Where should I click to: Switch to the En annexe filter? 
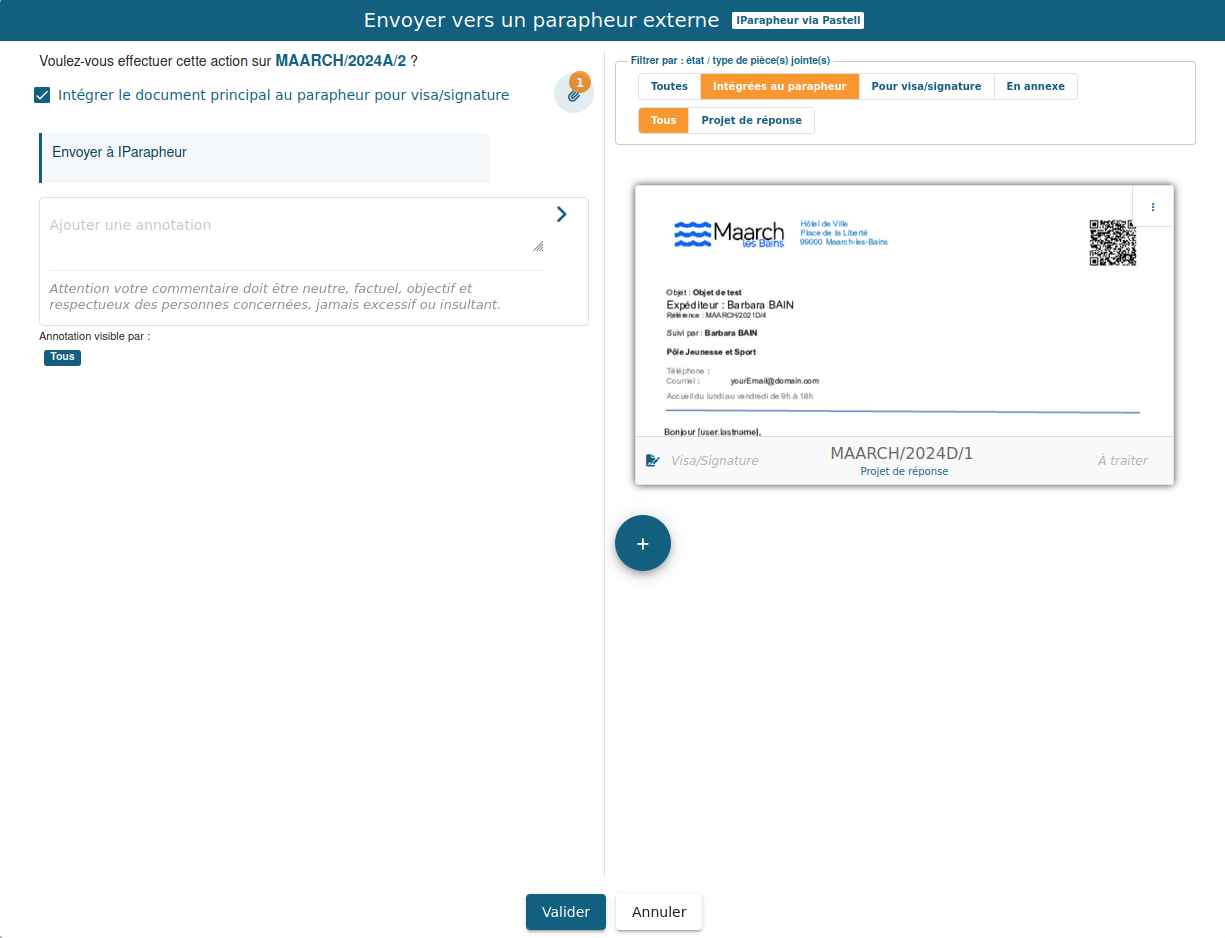(x=1035, y=87)
